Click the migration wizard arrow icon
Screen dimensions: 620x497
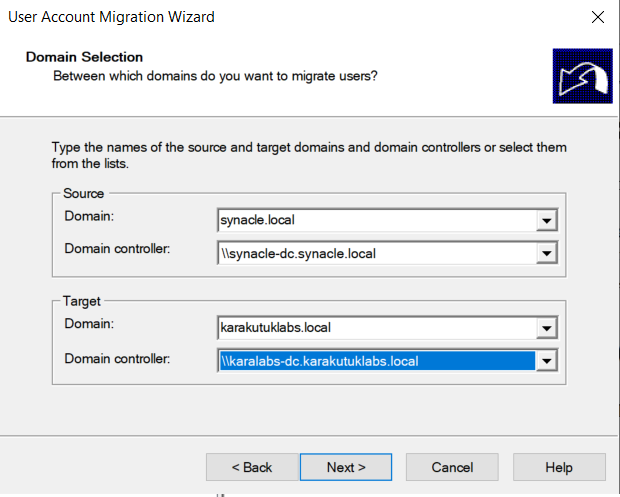pos(582,76)
